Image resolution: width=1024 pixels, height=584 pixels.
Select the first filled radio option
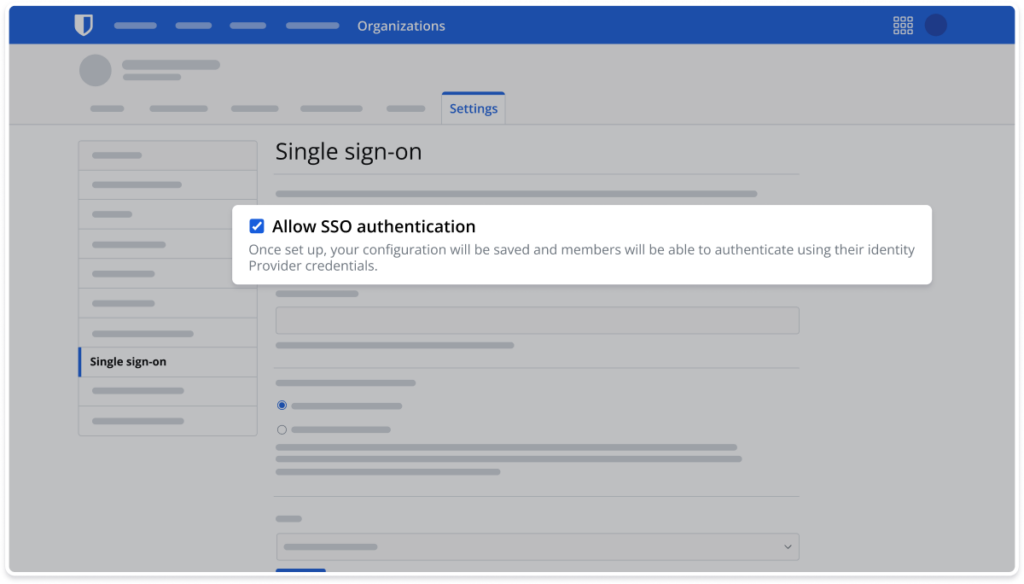click(281, 406)
